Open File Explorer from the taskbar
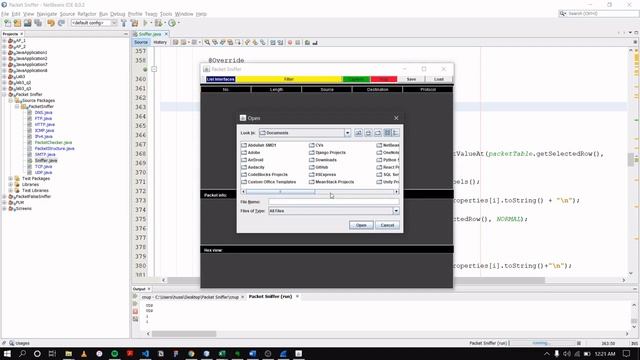This screenshot has height=360, width=640. click(68, 353)
